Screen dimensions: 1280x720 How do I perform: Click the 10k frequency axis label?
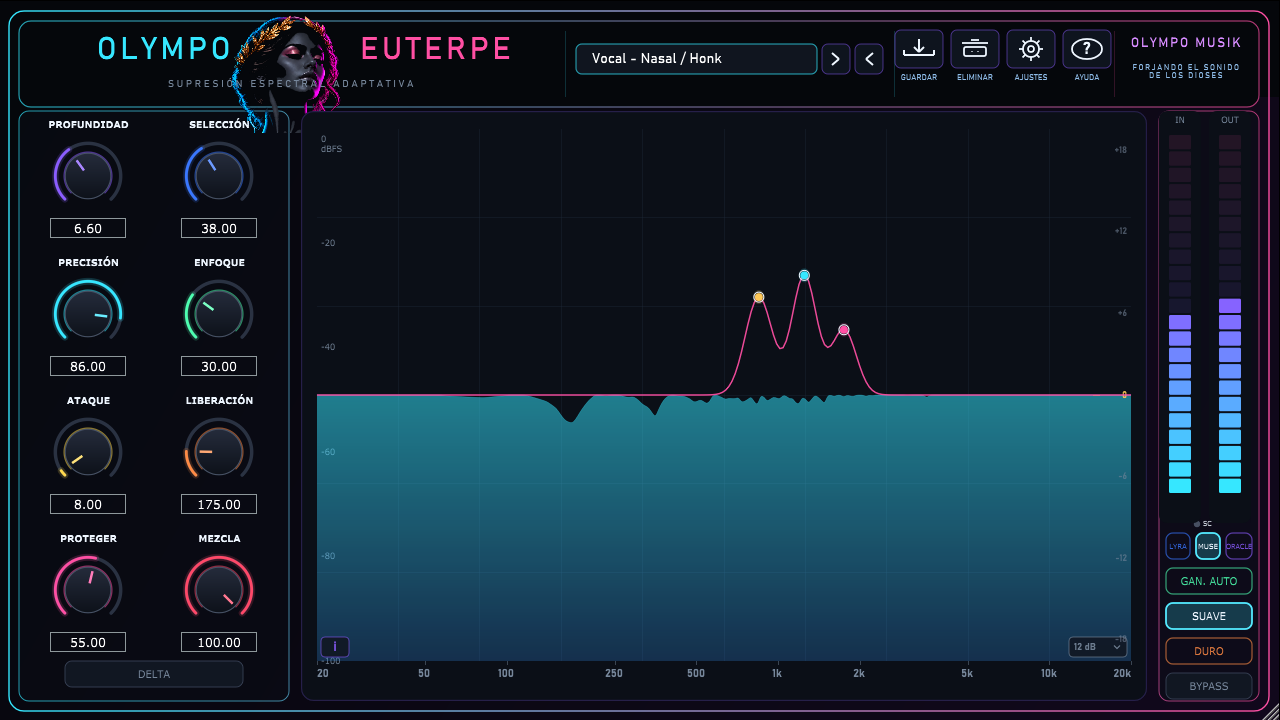[1049, 673]
